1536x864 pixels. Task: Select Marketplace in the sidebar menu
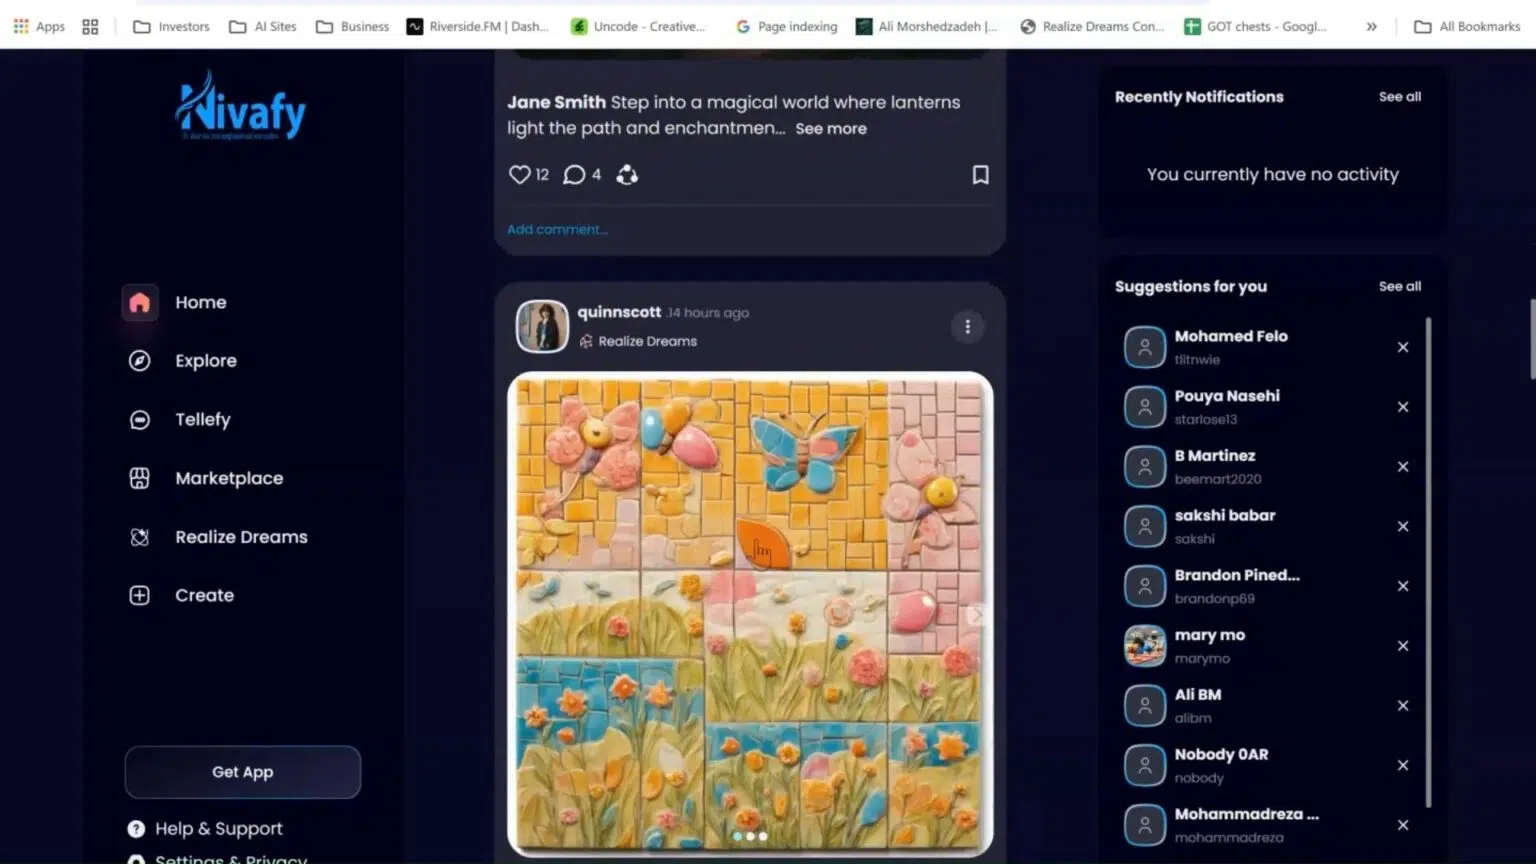[x=229, y=478]
